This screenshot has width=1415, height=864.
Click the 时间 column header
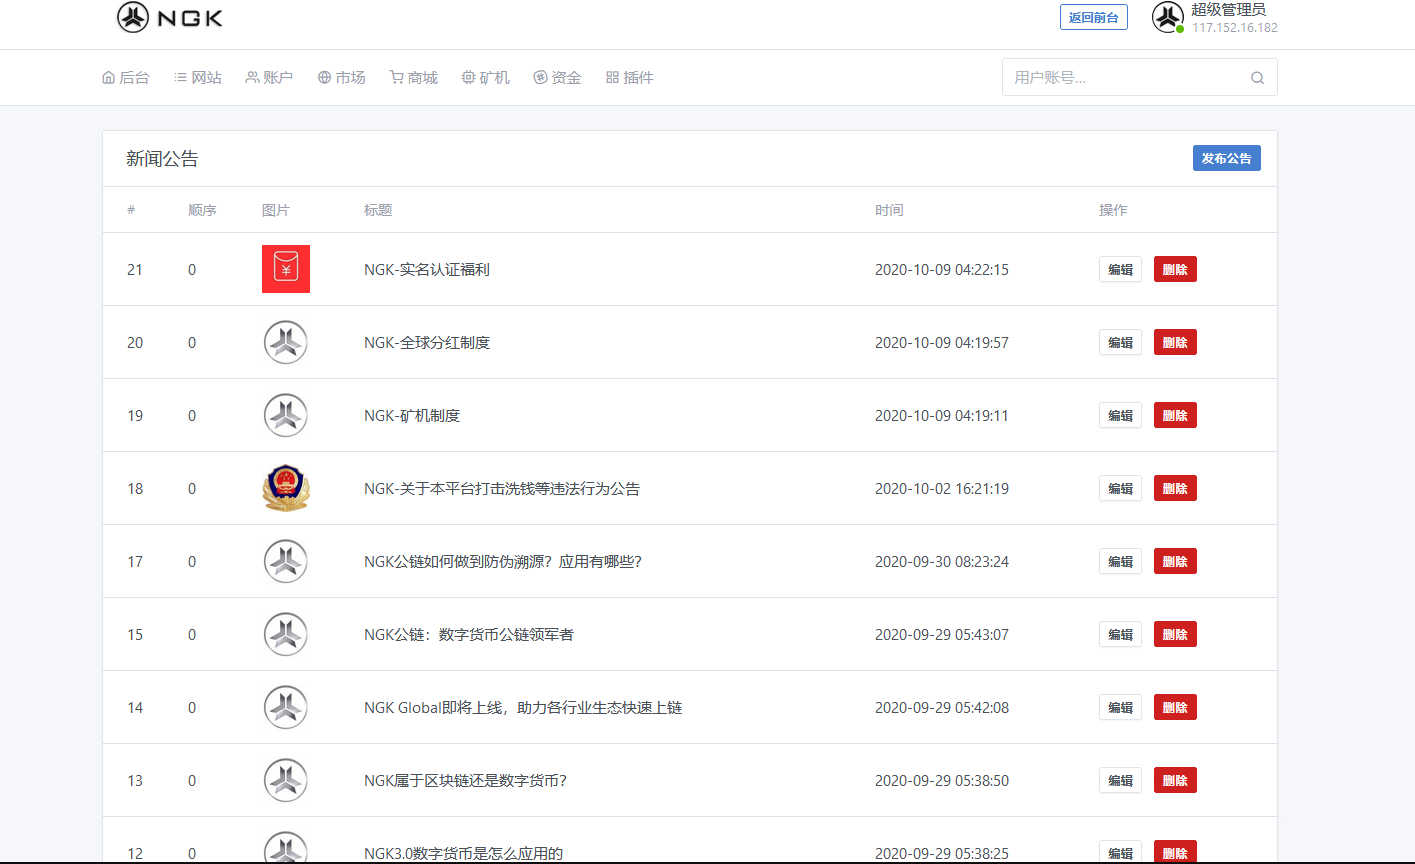coord(889,210)
